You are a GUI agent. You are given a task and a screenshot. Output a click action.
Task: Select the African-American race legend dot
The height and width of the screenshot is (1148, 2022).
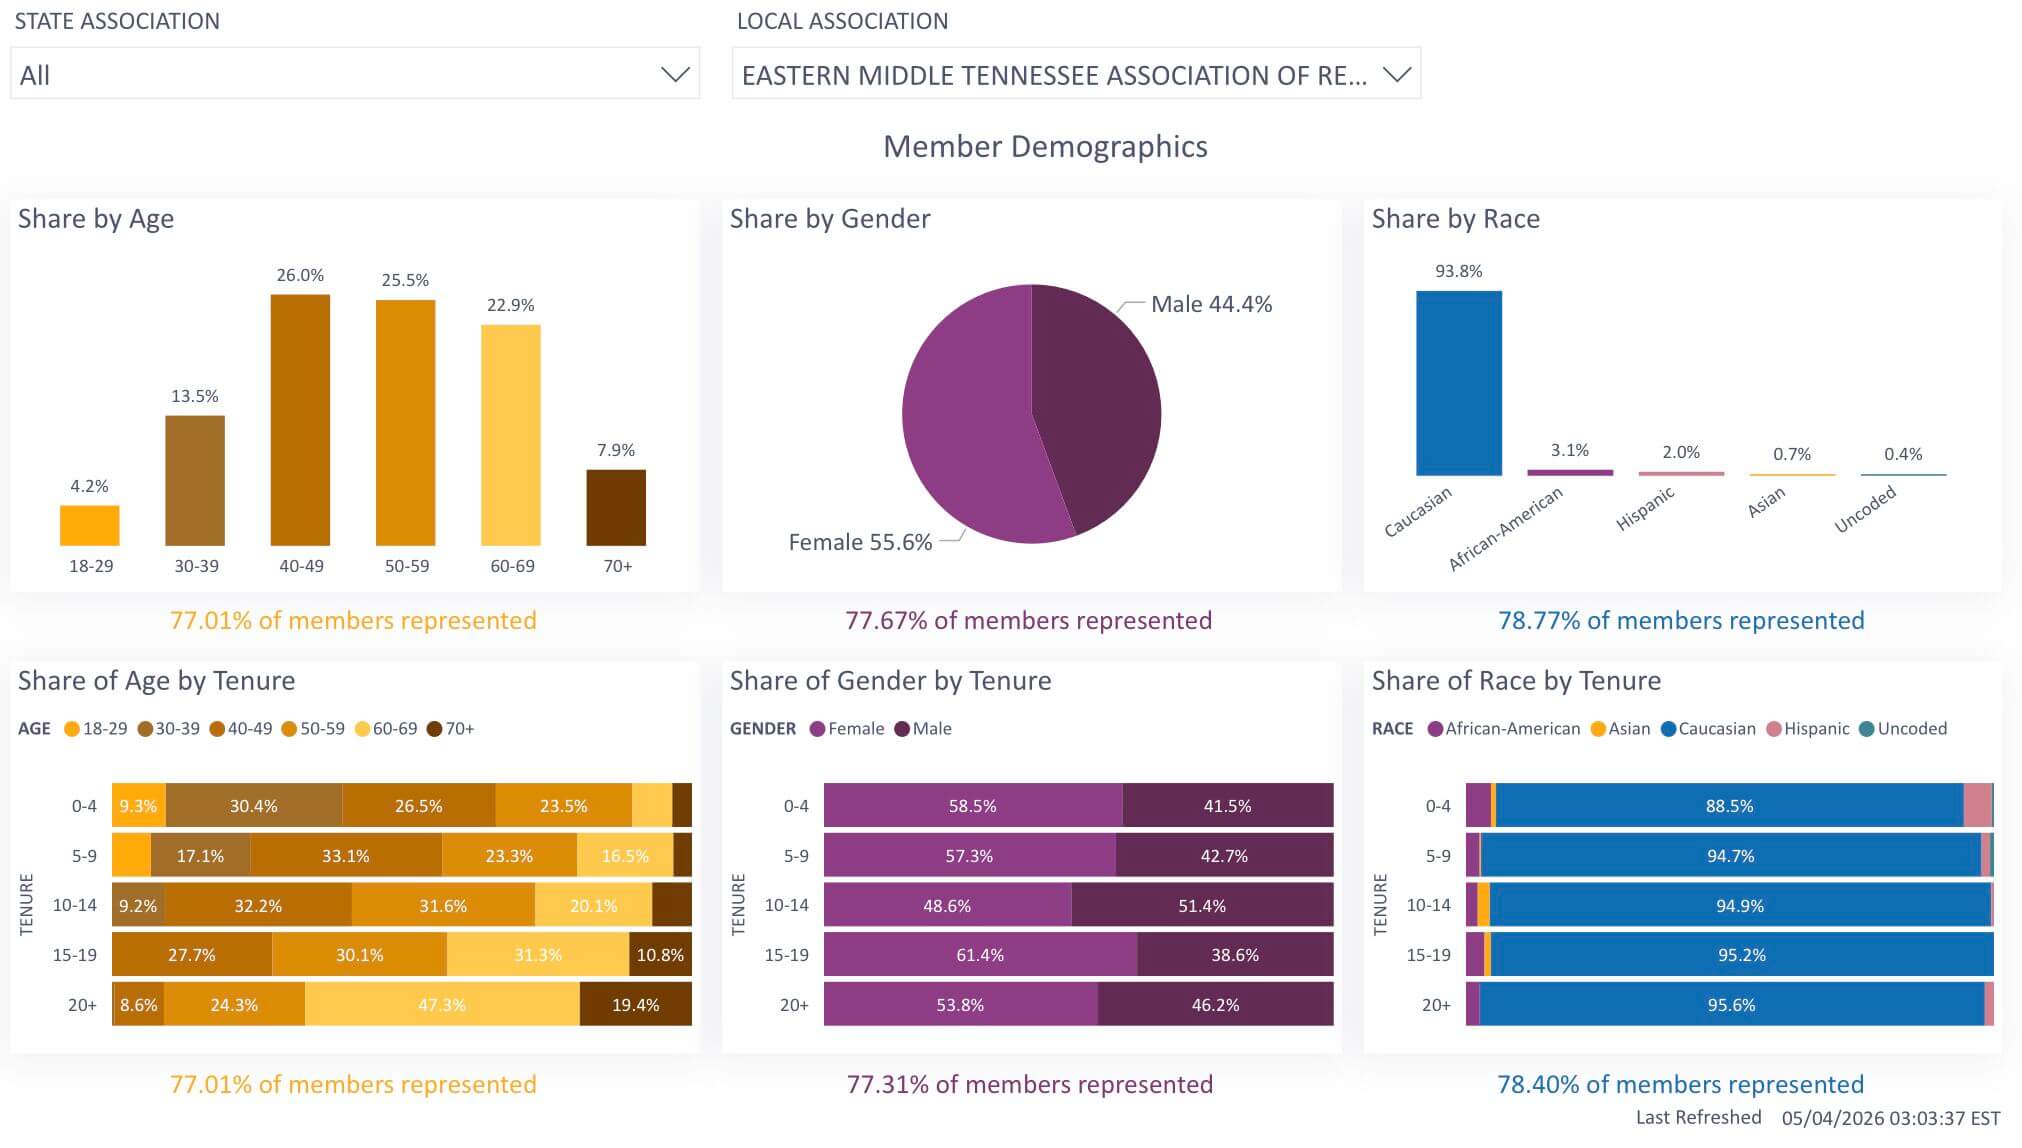tap(1435, 729)
